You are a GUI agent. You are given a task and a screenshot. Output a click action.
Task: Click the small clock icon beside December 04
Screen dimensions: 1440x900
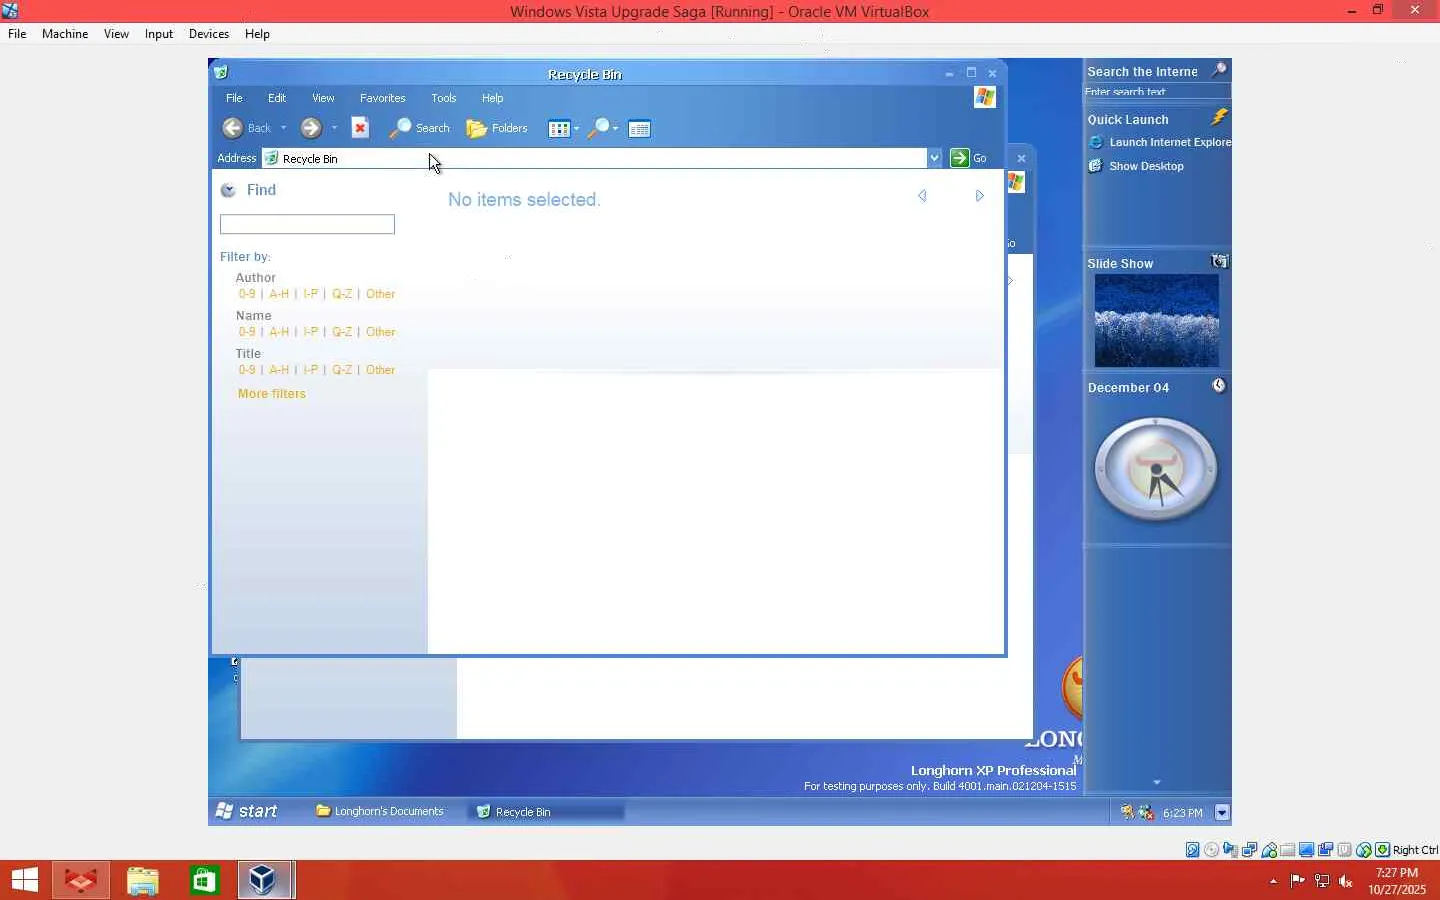pyautogui.click(x=1219, y=386)
